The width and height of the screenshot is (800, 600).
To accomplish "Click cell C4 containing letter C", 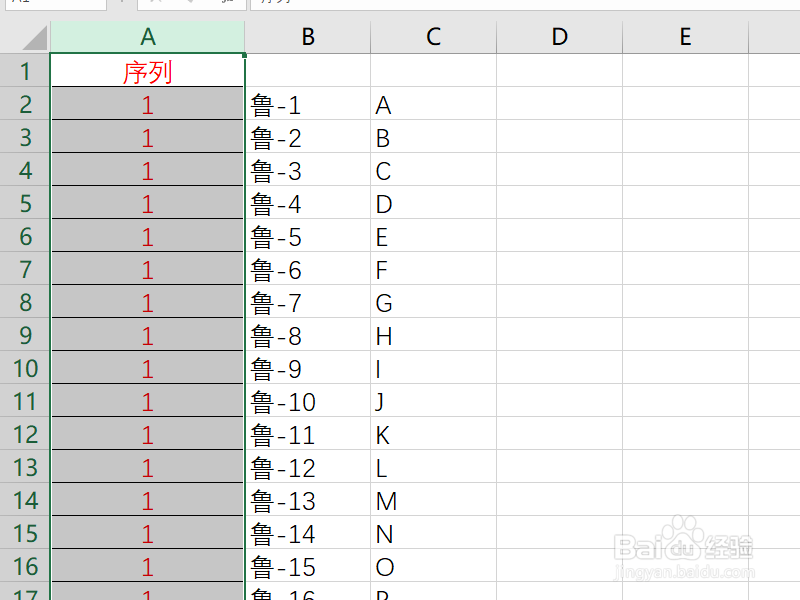I will coord(433,169).
